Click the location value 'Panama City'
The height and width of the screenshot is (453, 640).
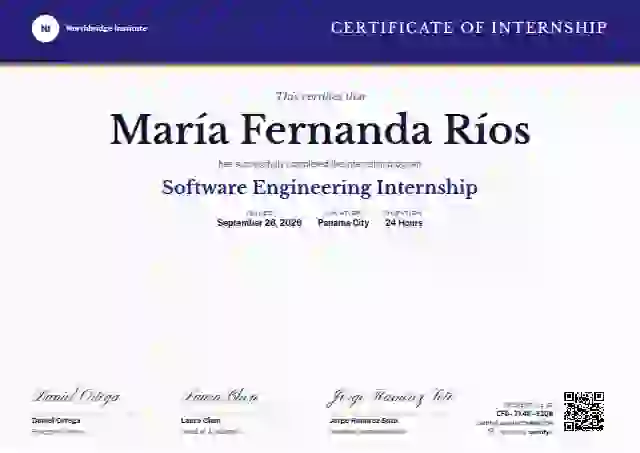click(x=343, y=223)
